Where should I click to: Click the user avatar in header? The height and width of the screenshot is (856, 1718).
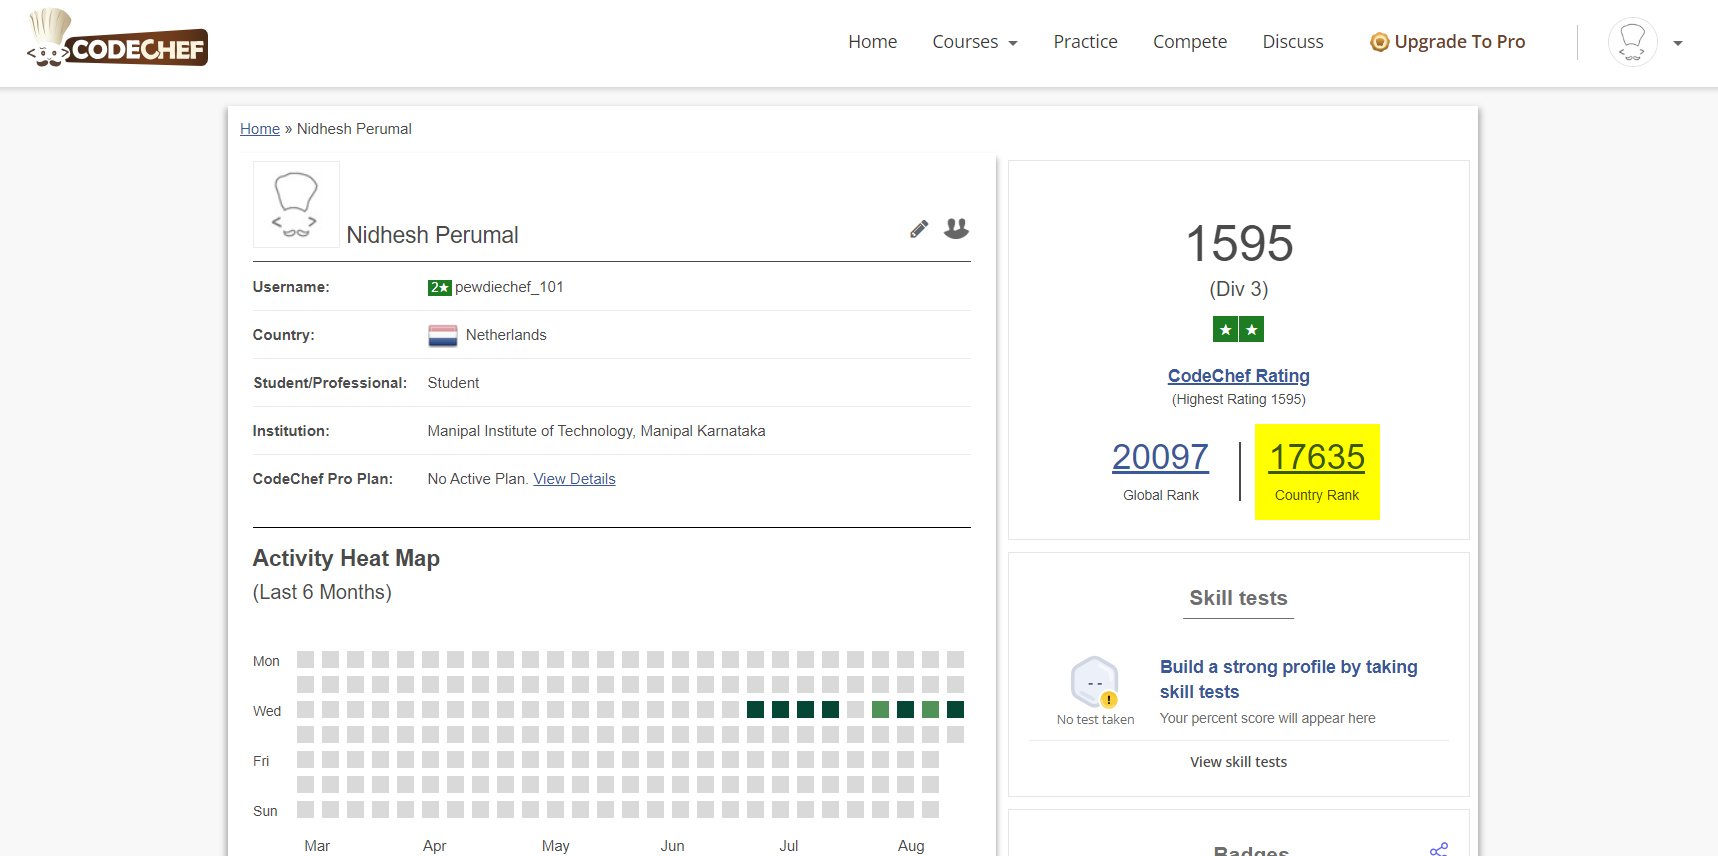tap(1632, 42)
